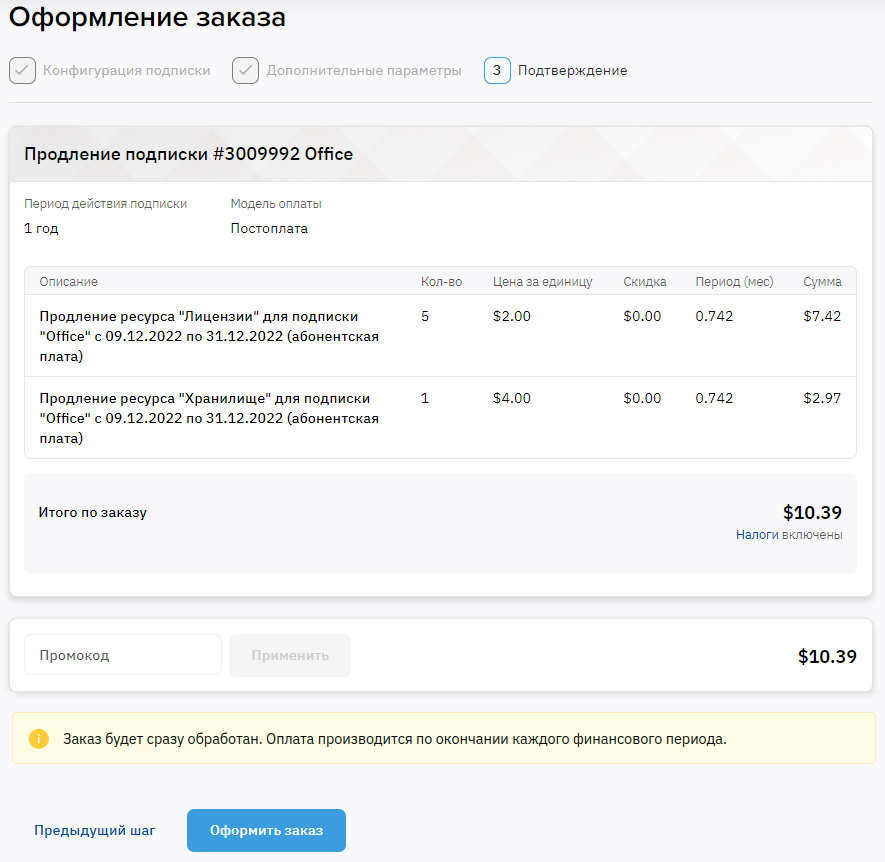Click the subscription period value 1 год
The height and width of the screenshot is (862, 885).
pyautogui.click(x=41, y=228)
